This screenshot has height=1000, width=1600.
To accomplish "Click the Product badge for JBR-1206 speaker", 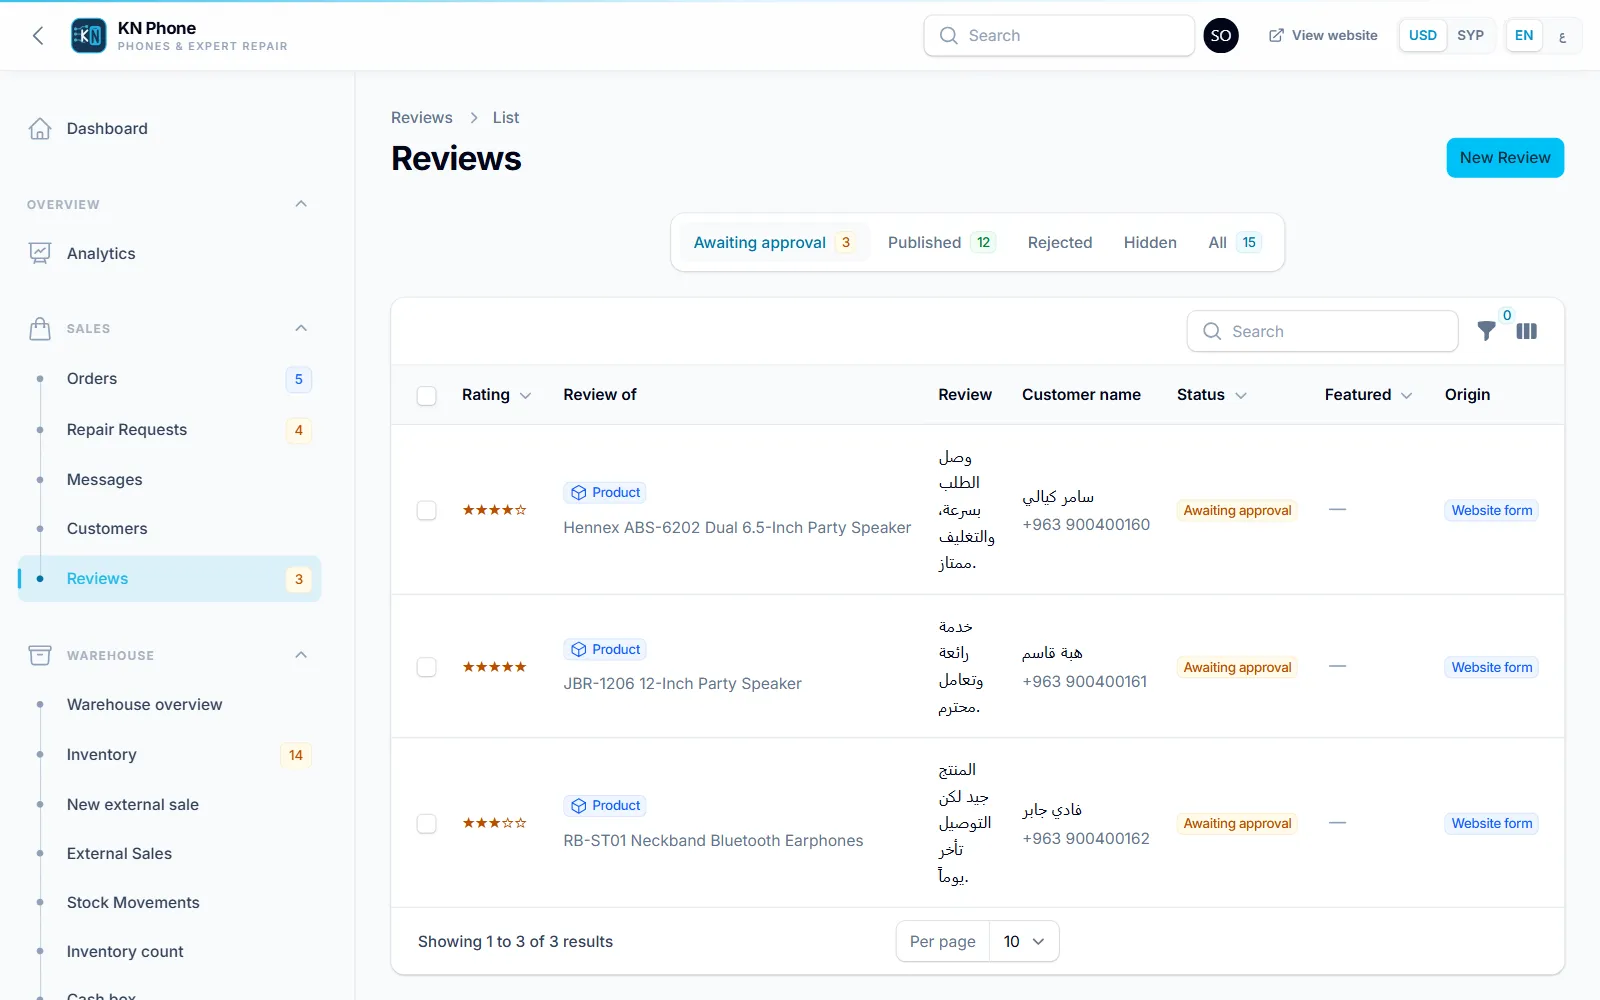I will (x=606, y=650).
